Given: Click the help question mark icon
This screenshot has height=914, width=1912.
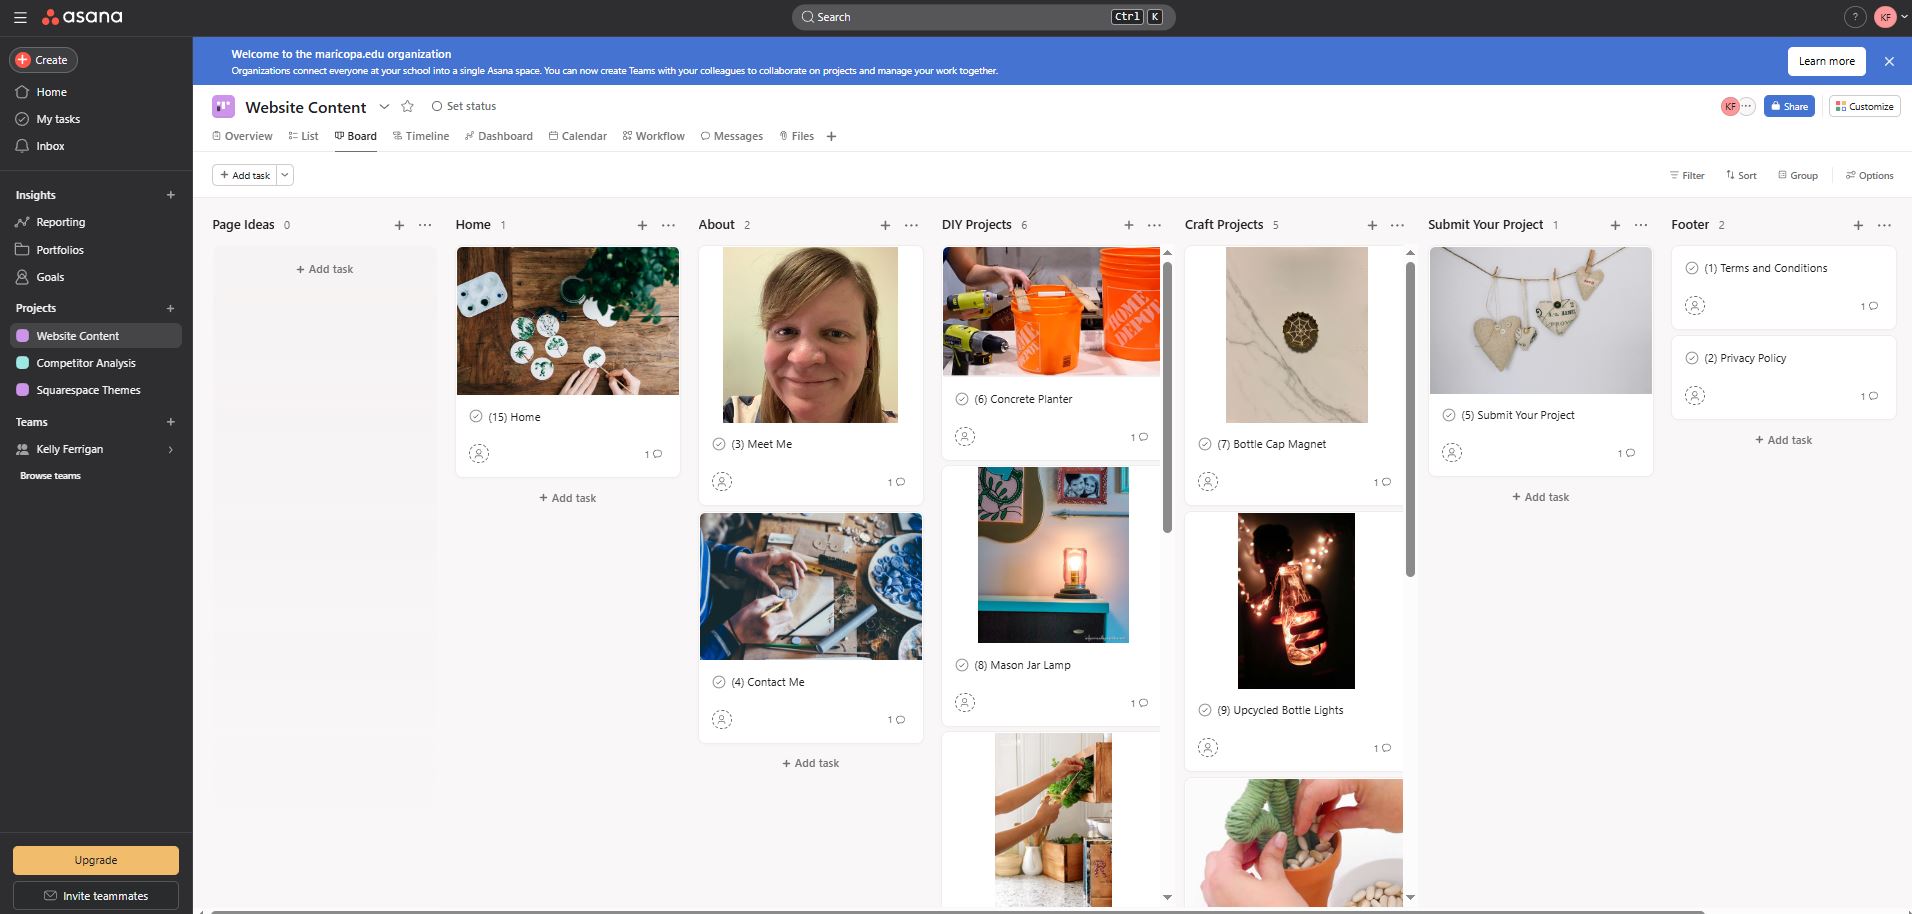Looking at the screenshot, I should [1854, 17].
